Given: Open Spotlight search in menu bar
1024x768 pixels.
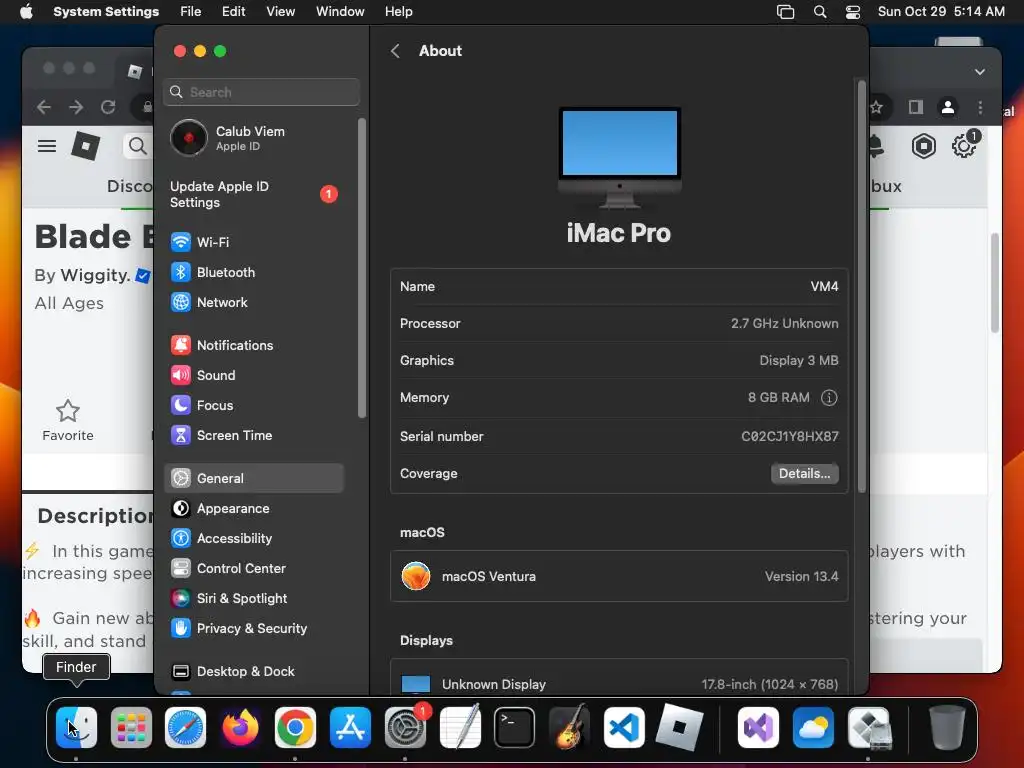Looking at the screenshot, I should point(820,12).
